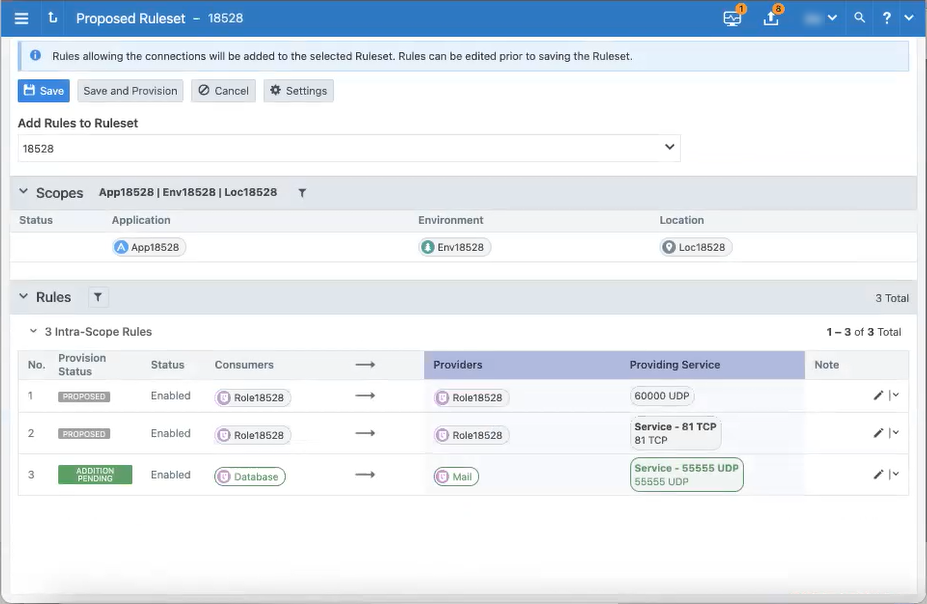Click the Note column header
Viewport: 927px width, 604px height.
pyautogui.click(x=826, y=365)
